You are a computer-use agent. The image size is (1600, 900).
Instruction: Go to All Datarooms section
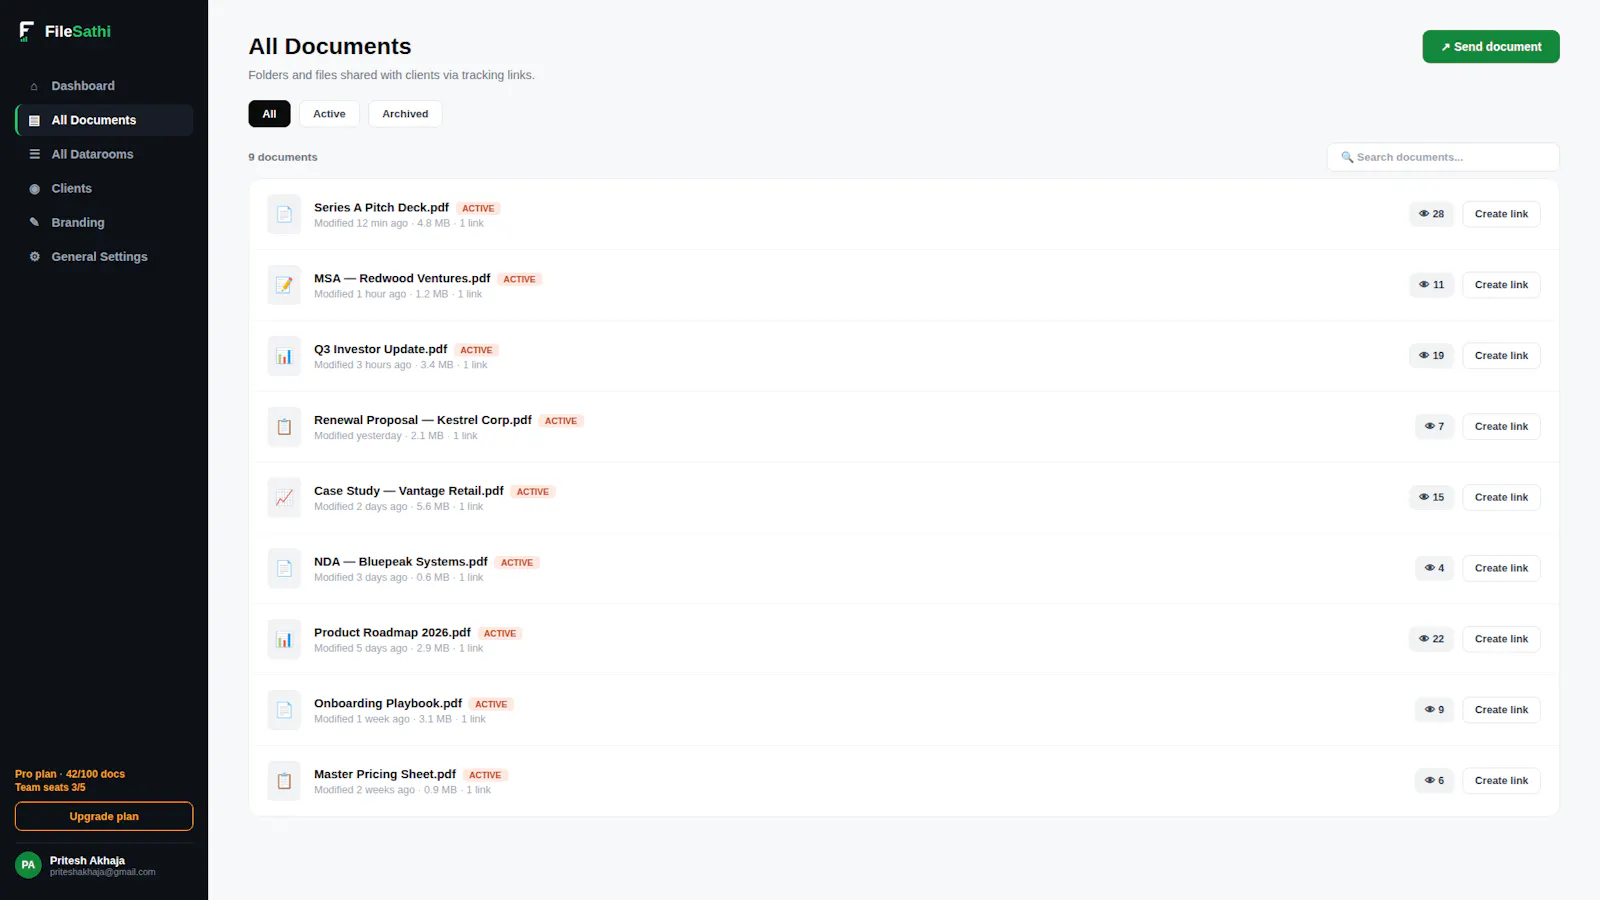(x=104, y=154)
